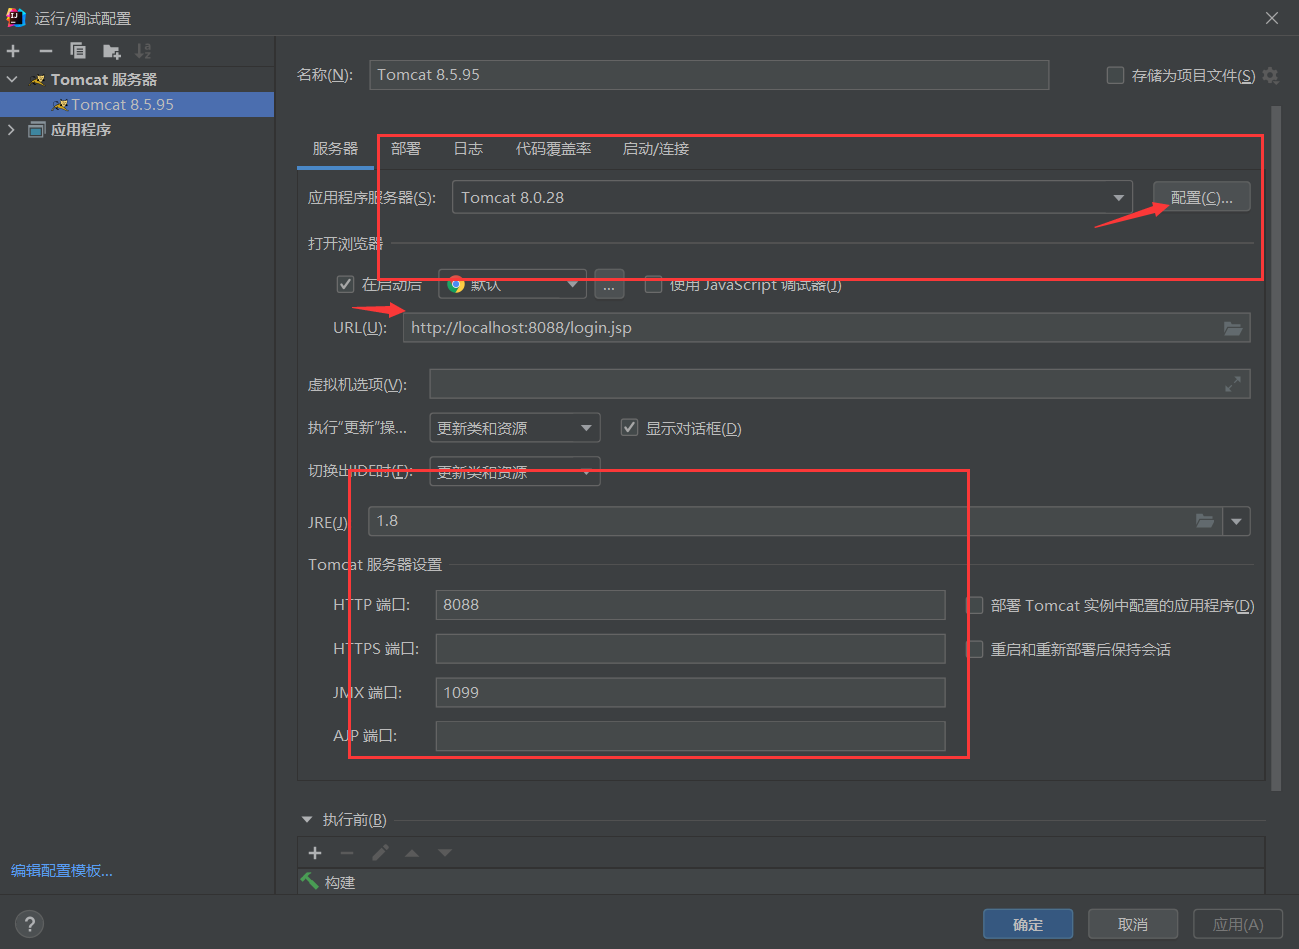This screenshot has height=949, width=1299.
Task: Click the HTTP port field 8088
Action: pyautogui.click(x=690, y=605)
